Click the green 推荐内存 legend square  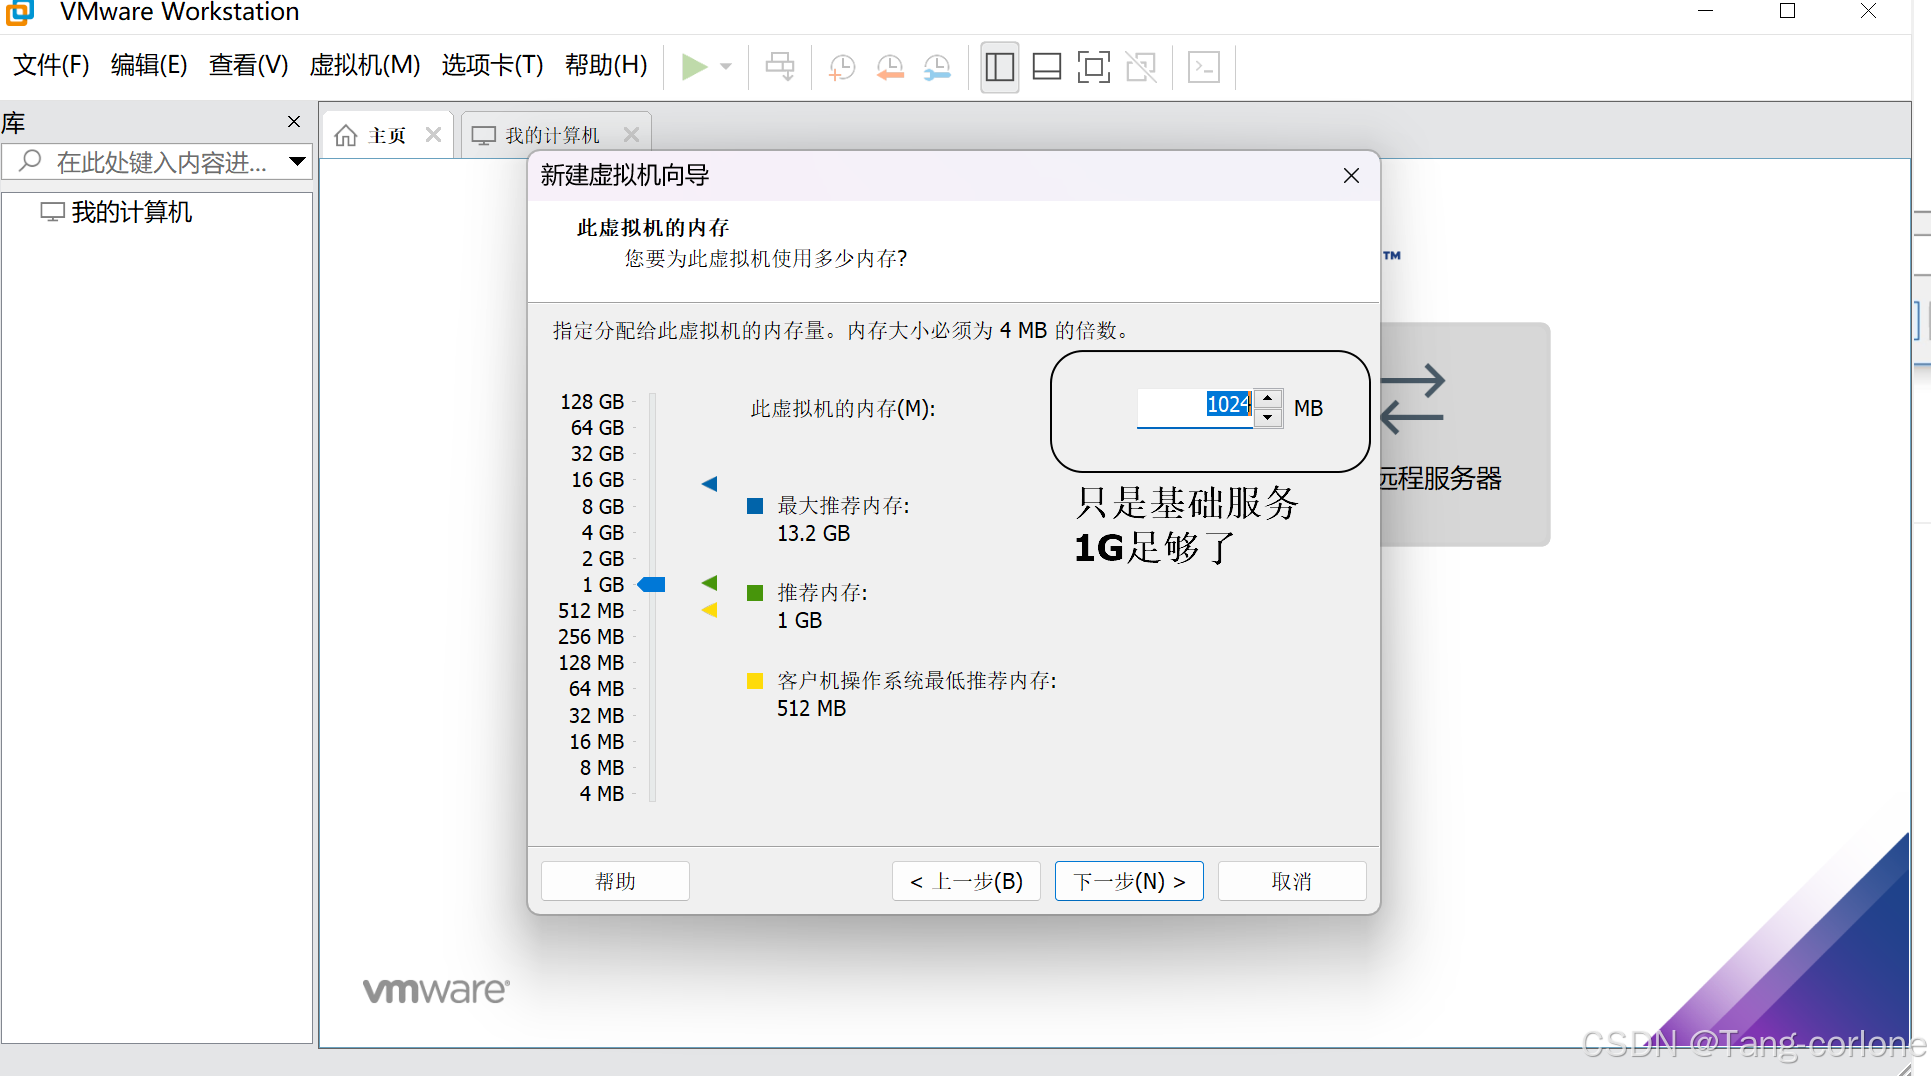point(755,593)
